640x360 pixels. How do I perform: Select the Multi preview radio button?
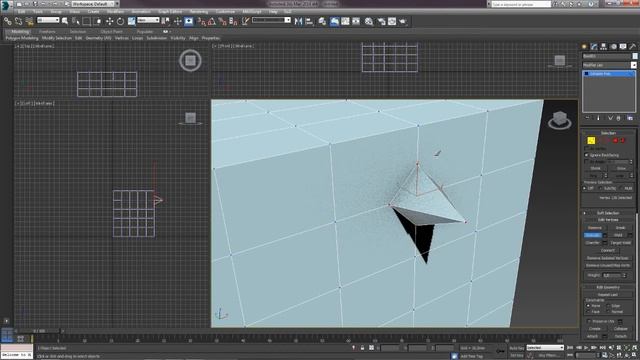[x=621, y=188]
